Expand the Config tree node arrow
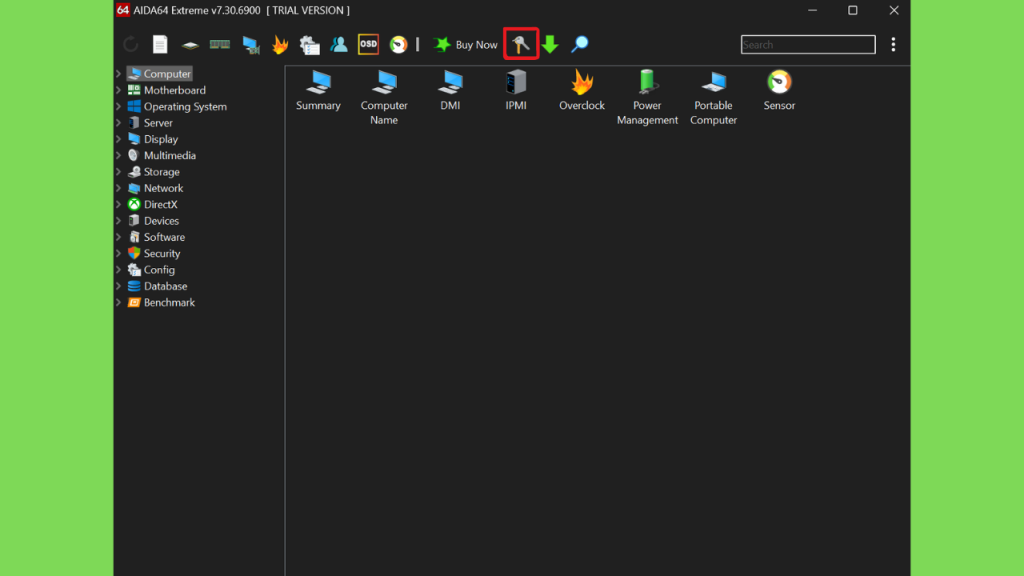1024x576 pixels. pyautogui.click(x=119, y=270)
